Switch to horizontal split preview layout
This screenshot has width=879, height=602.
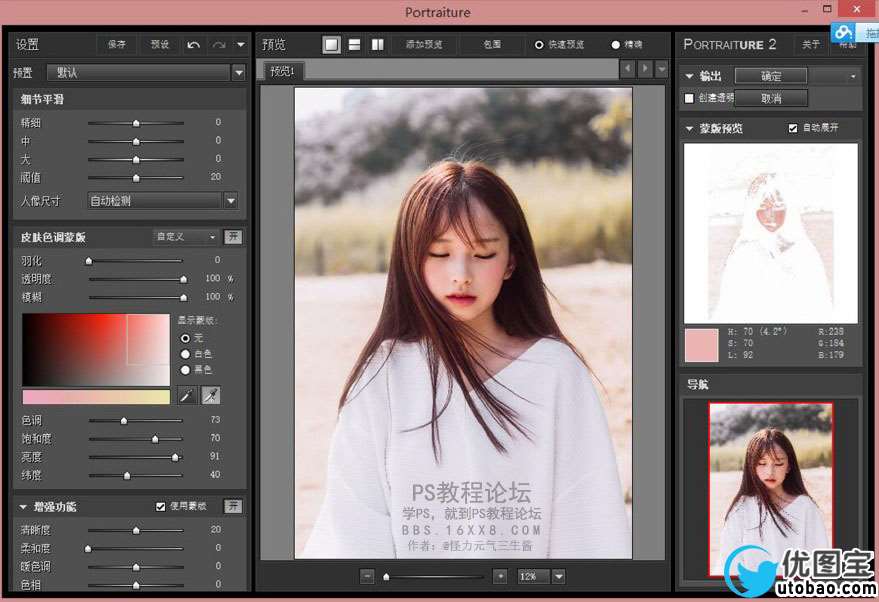click(354, 45)
